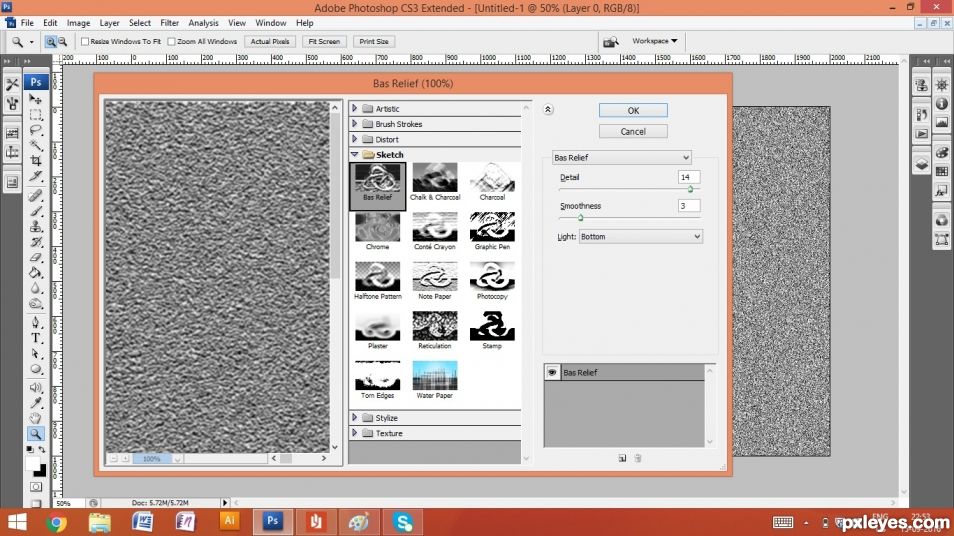Click the Detail slider handle
954x536 pixels.
(691, 189)
